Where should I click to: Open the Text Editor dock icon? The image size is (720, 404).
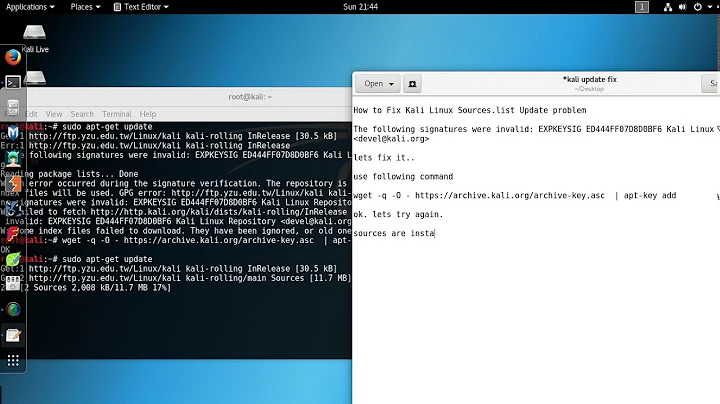(13, 335)
